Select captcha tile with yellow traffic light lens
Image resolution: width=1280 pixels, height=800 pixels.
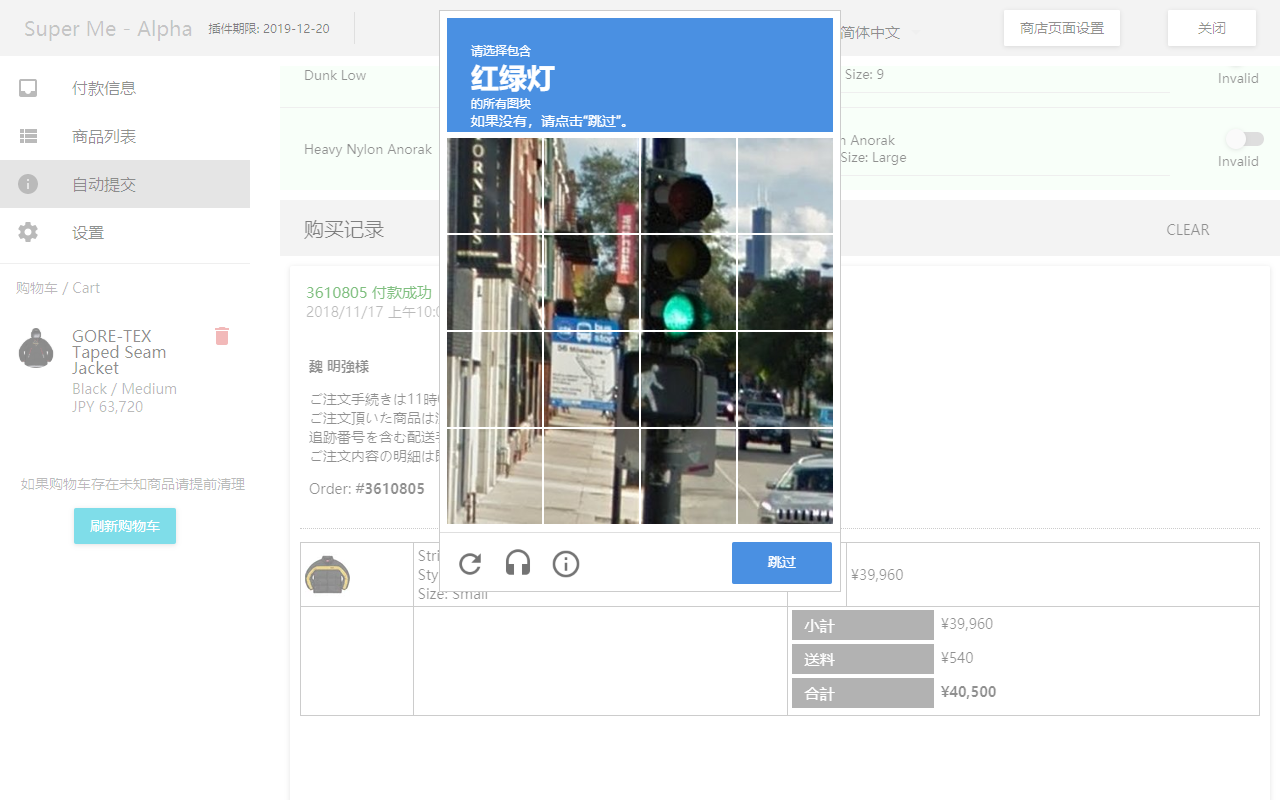[689, 282]
